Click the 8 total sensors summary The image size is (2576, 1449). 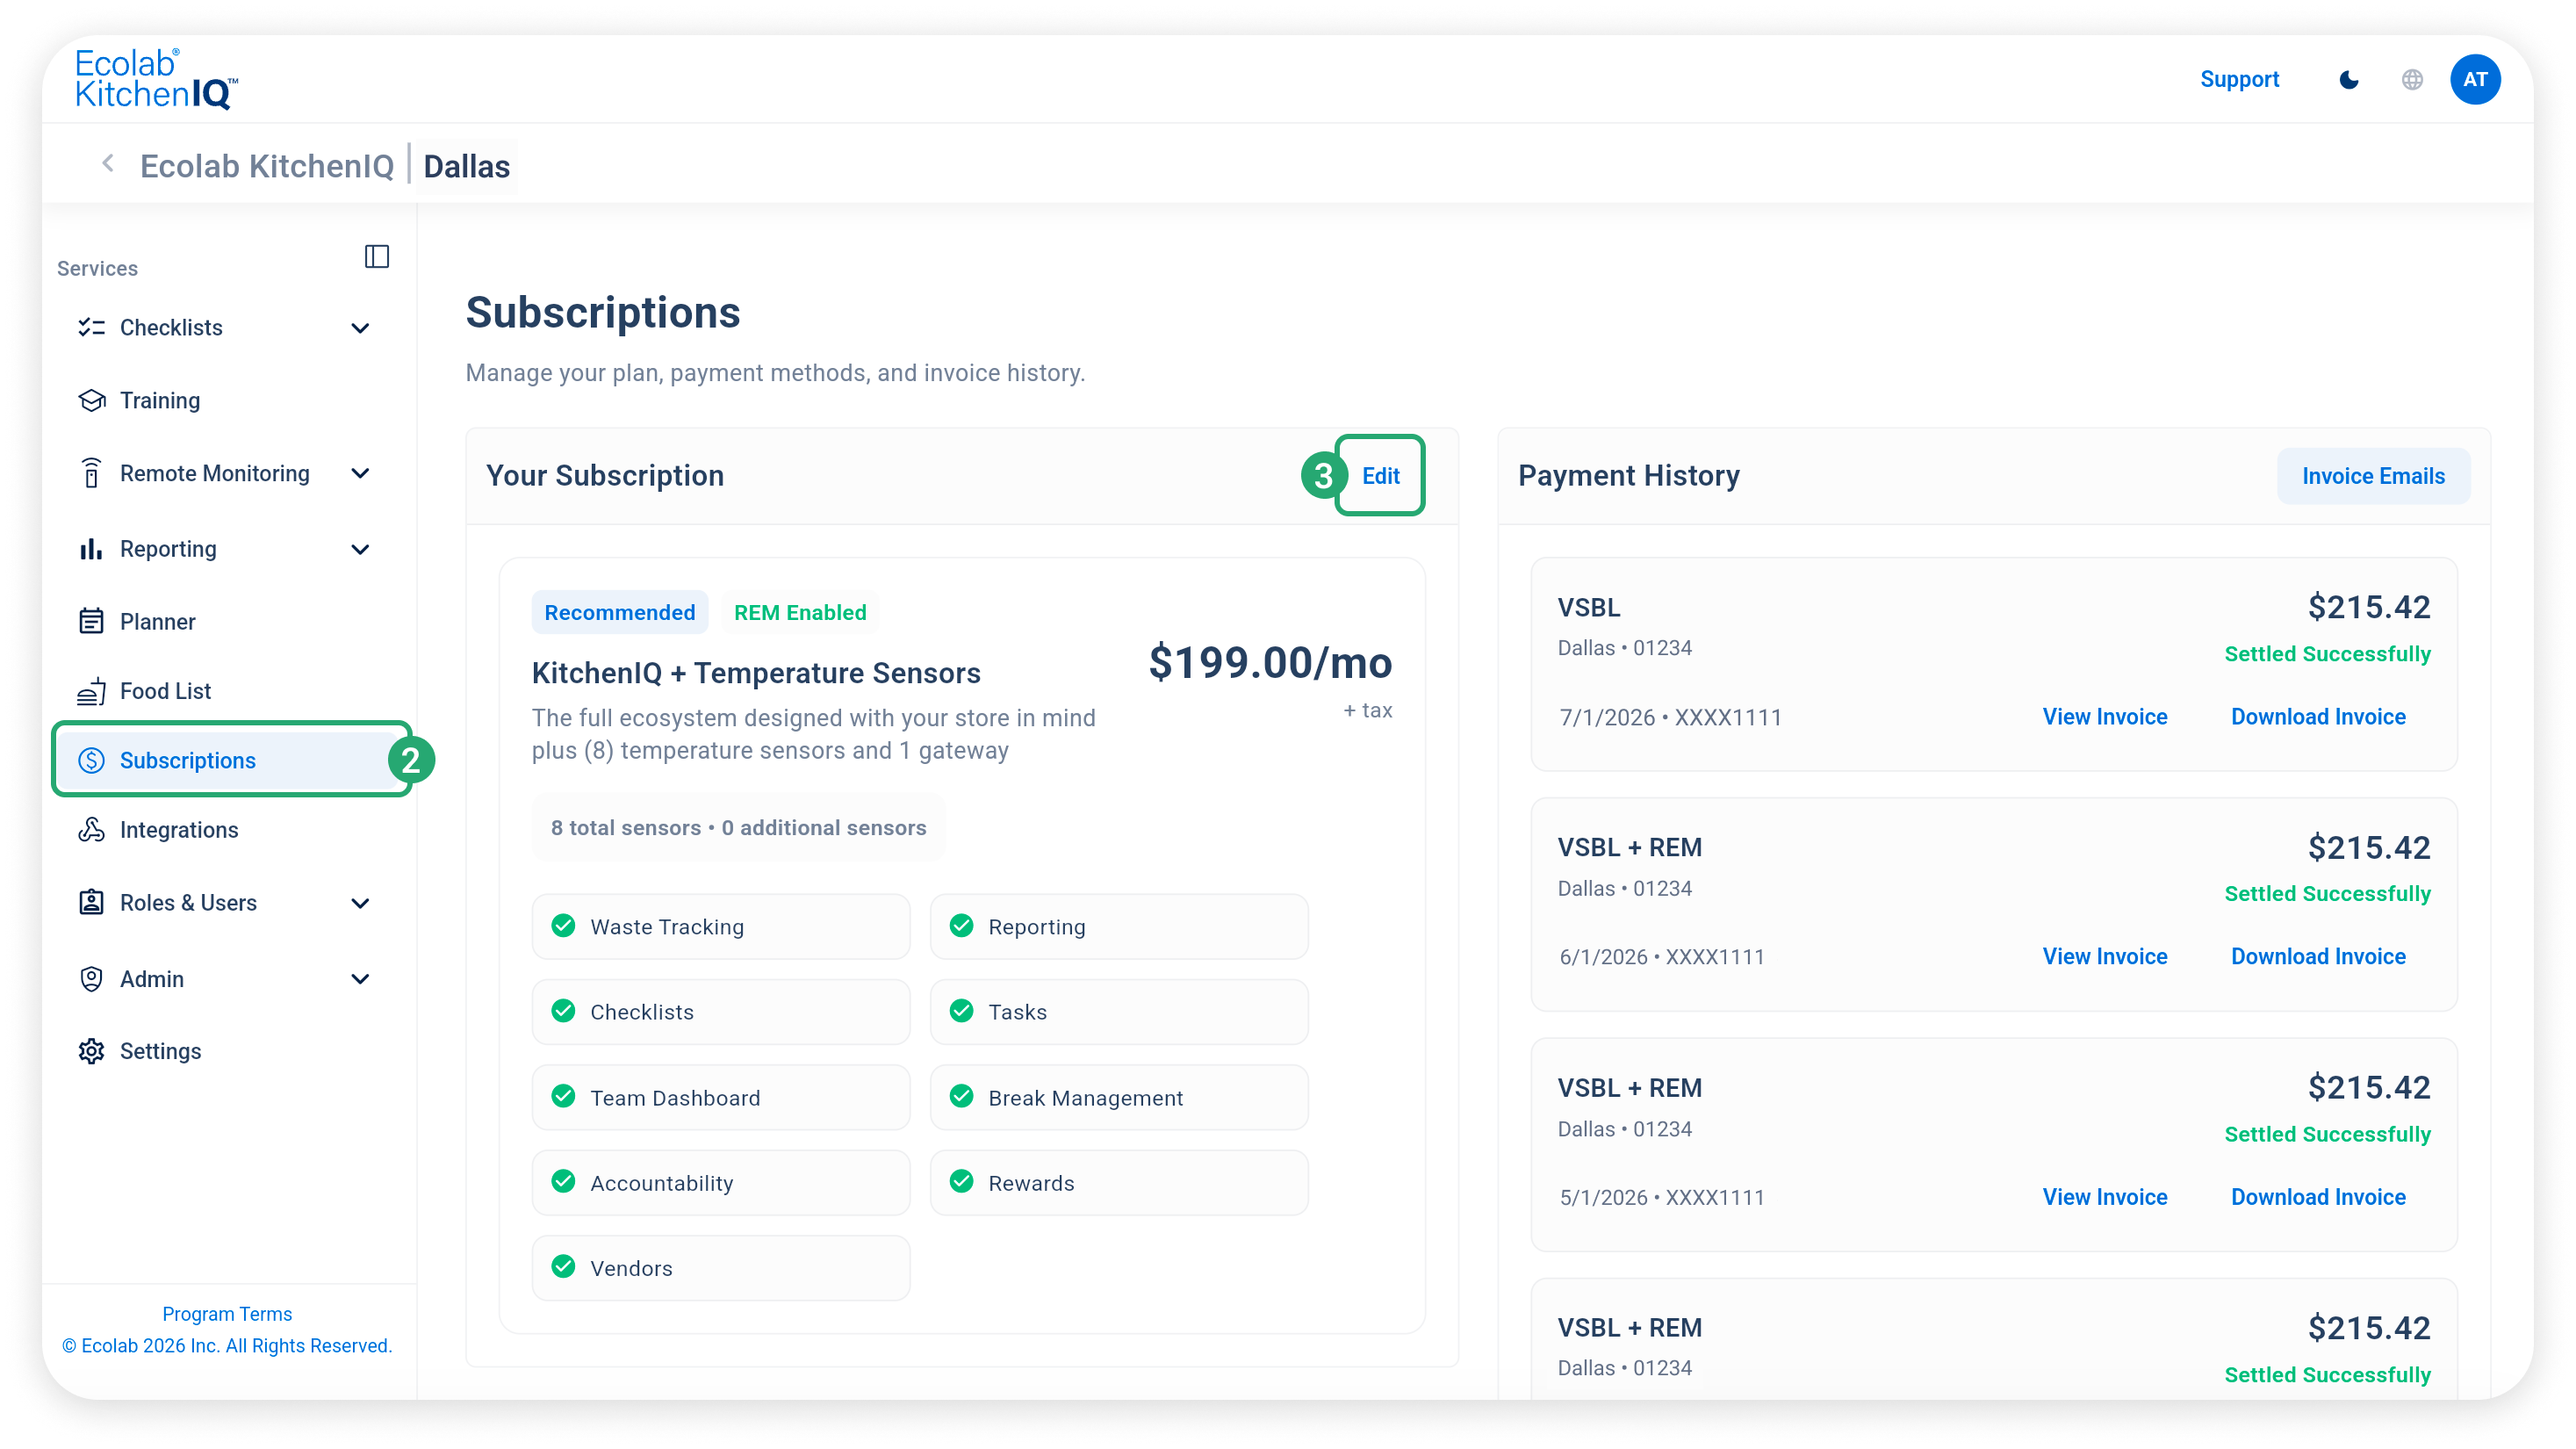738,828
